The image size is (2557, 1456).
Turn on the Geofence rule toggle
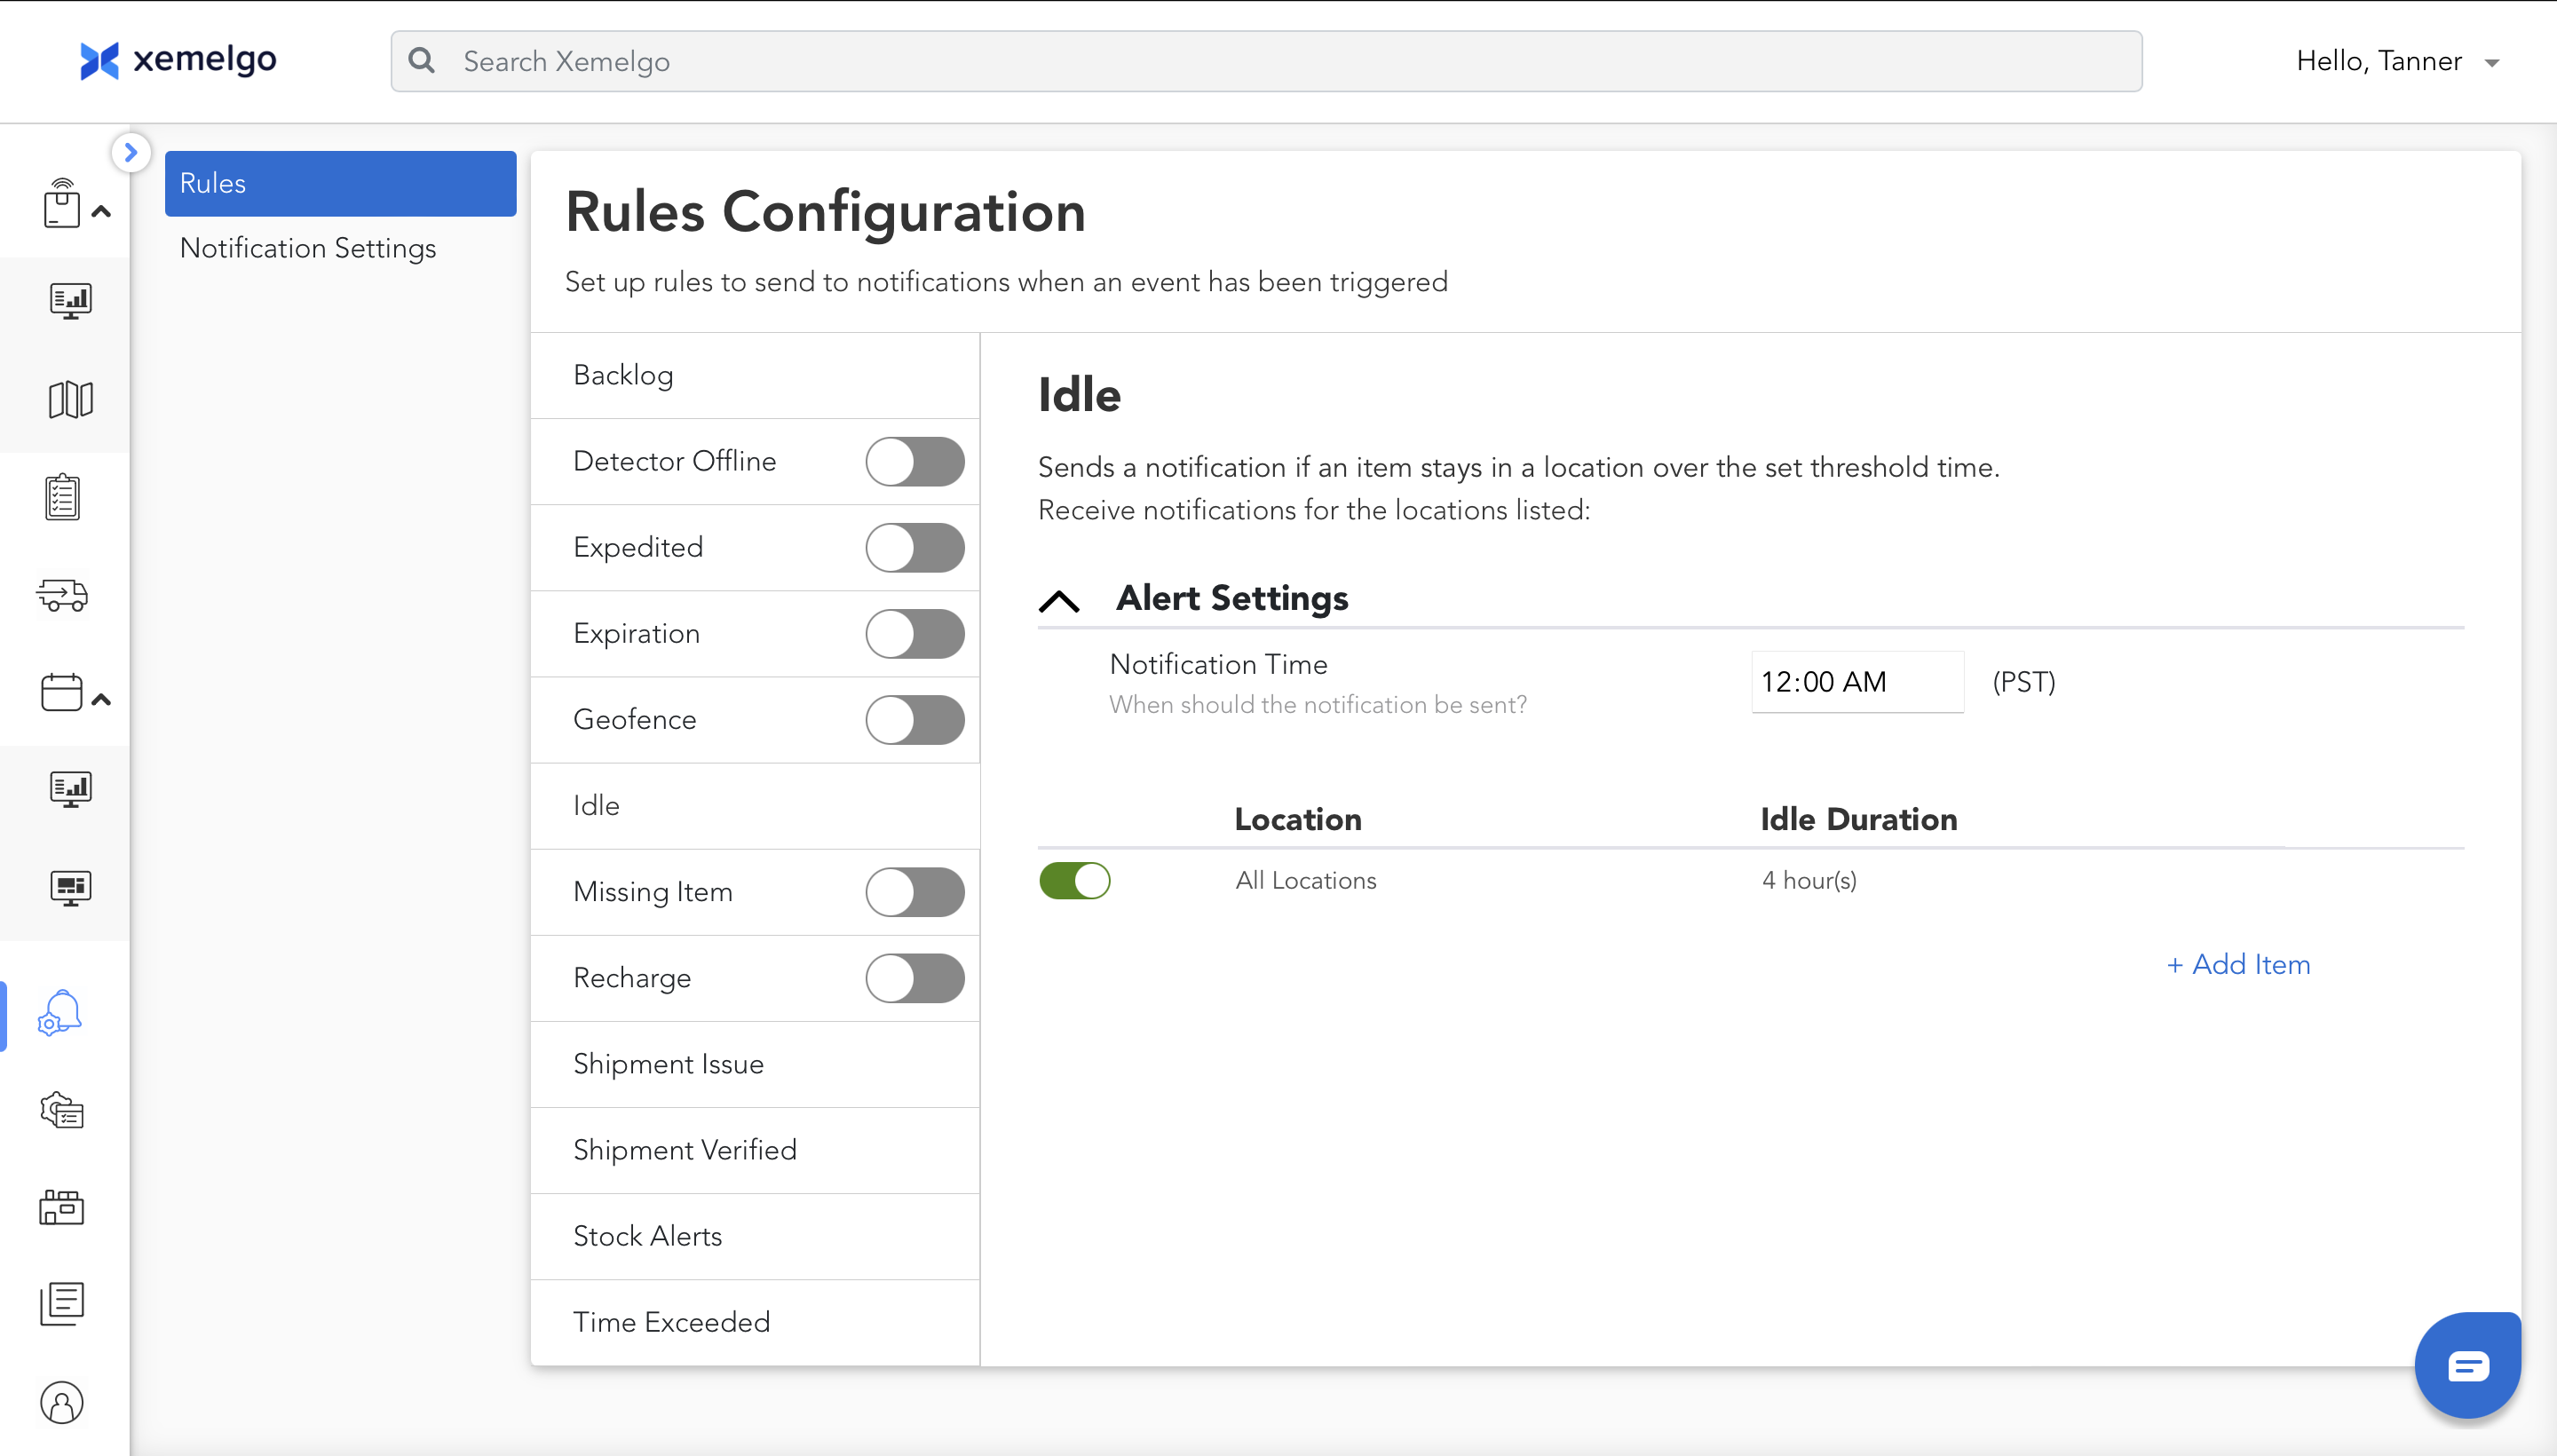[914, 720]
